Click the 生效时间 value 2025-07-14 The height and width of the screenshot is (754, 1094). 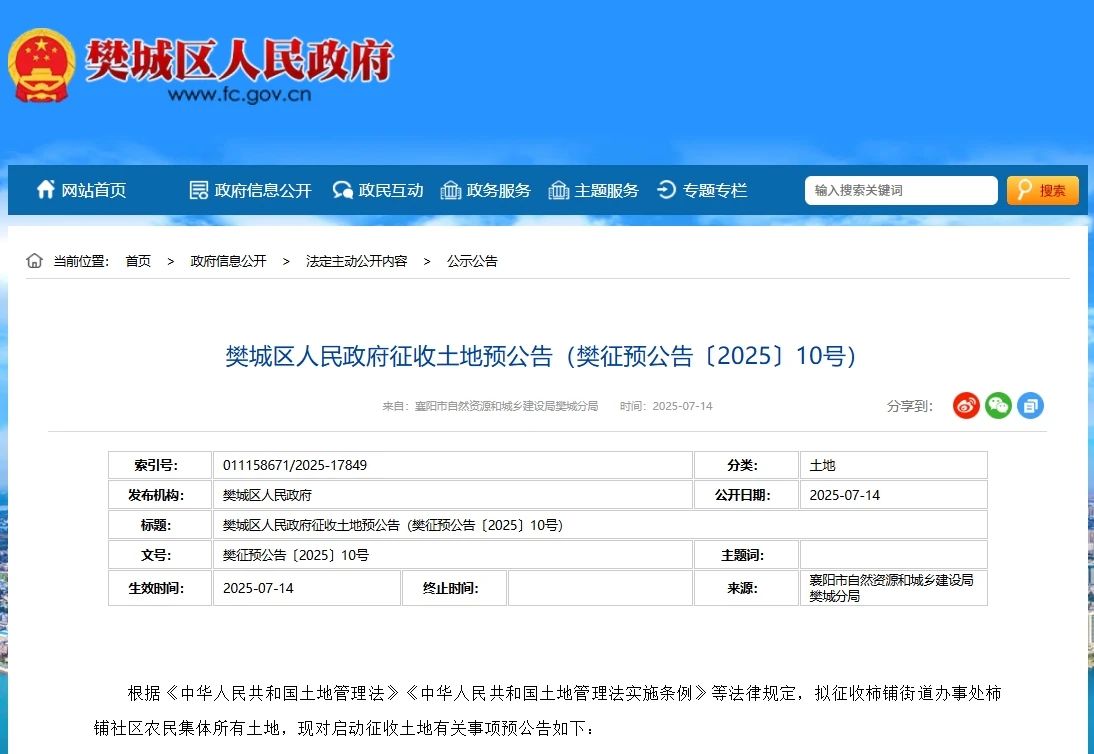258,588
